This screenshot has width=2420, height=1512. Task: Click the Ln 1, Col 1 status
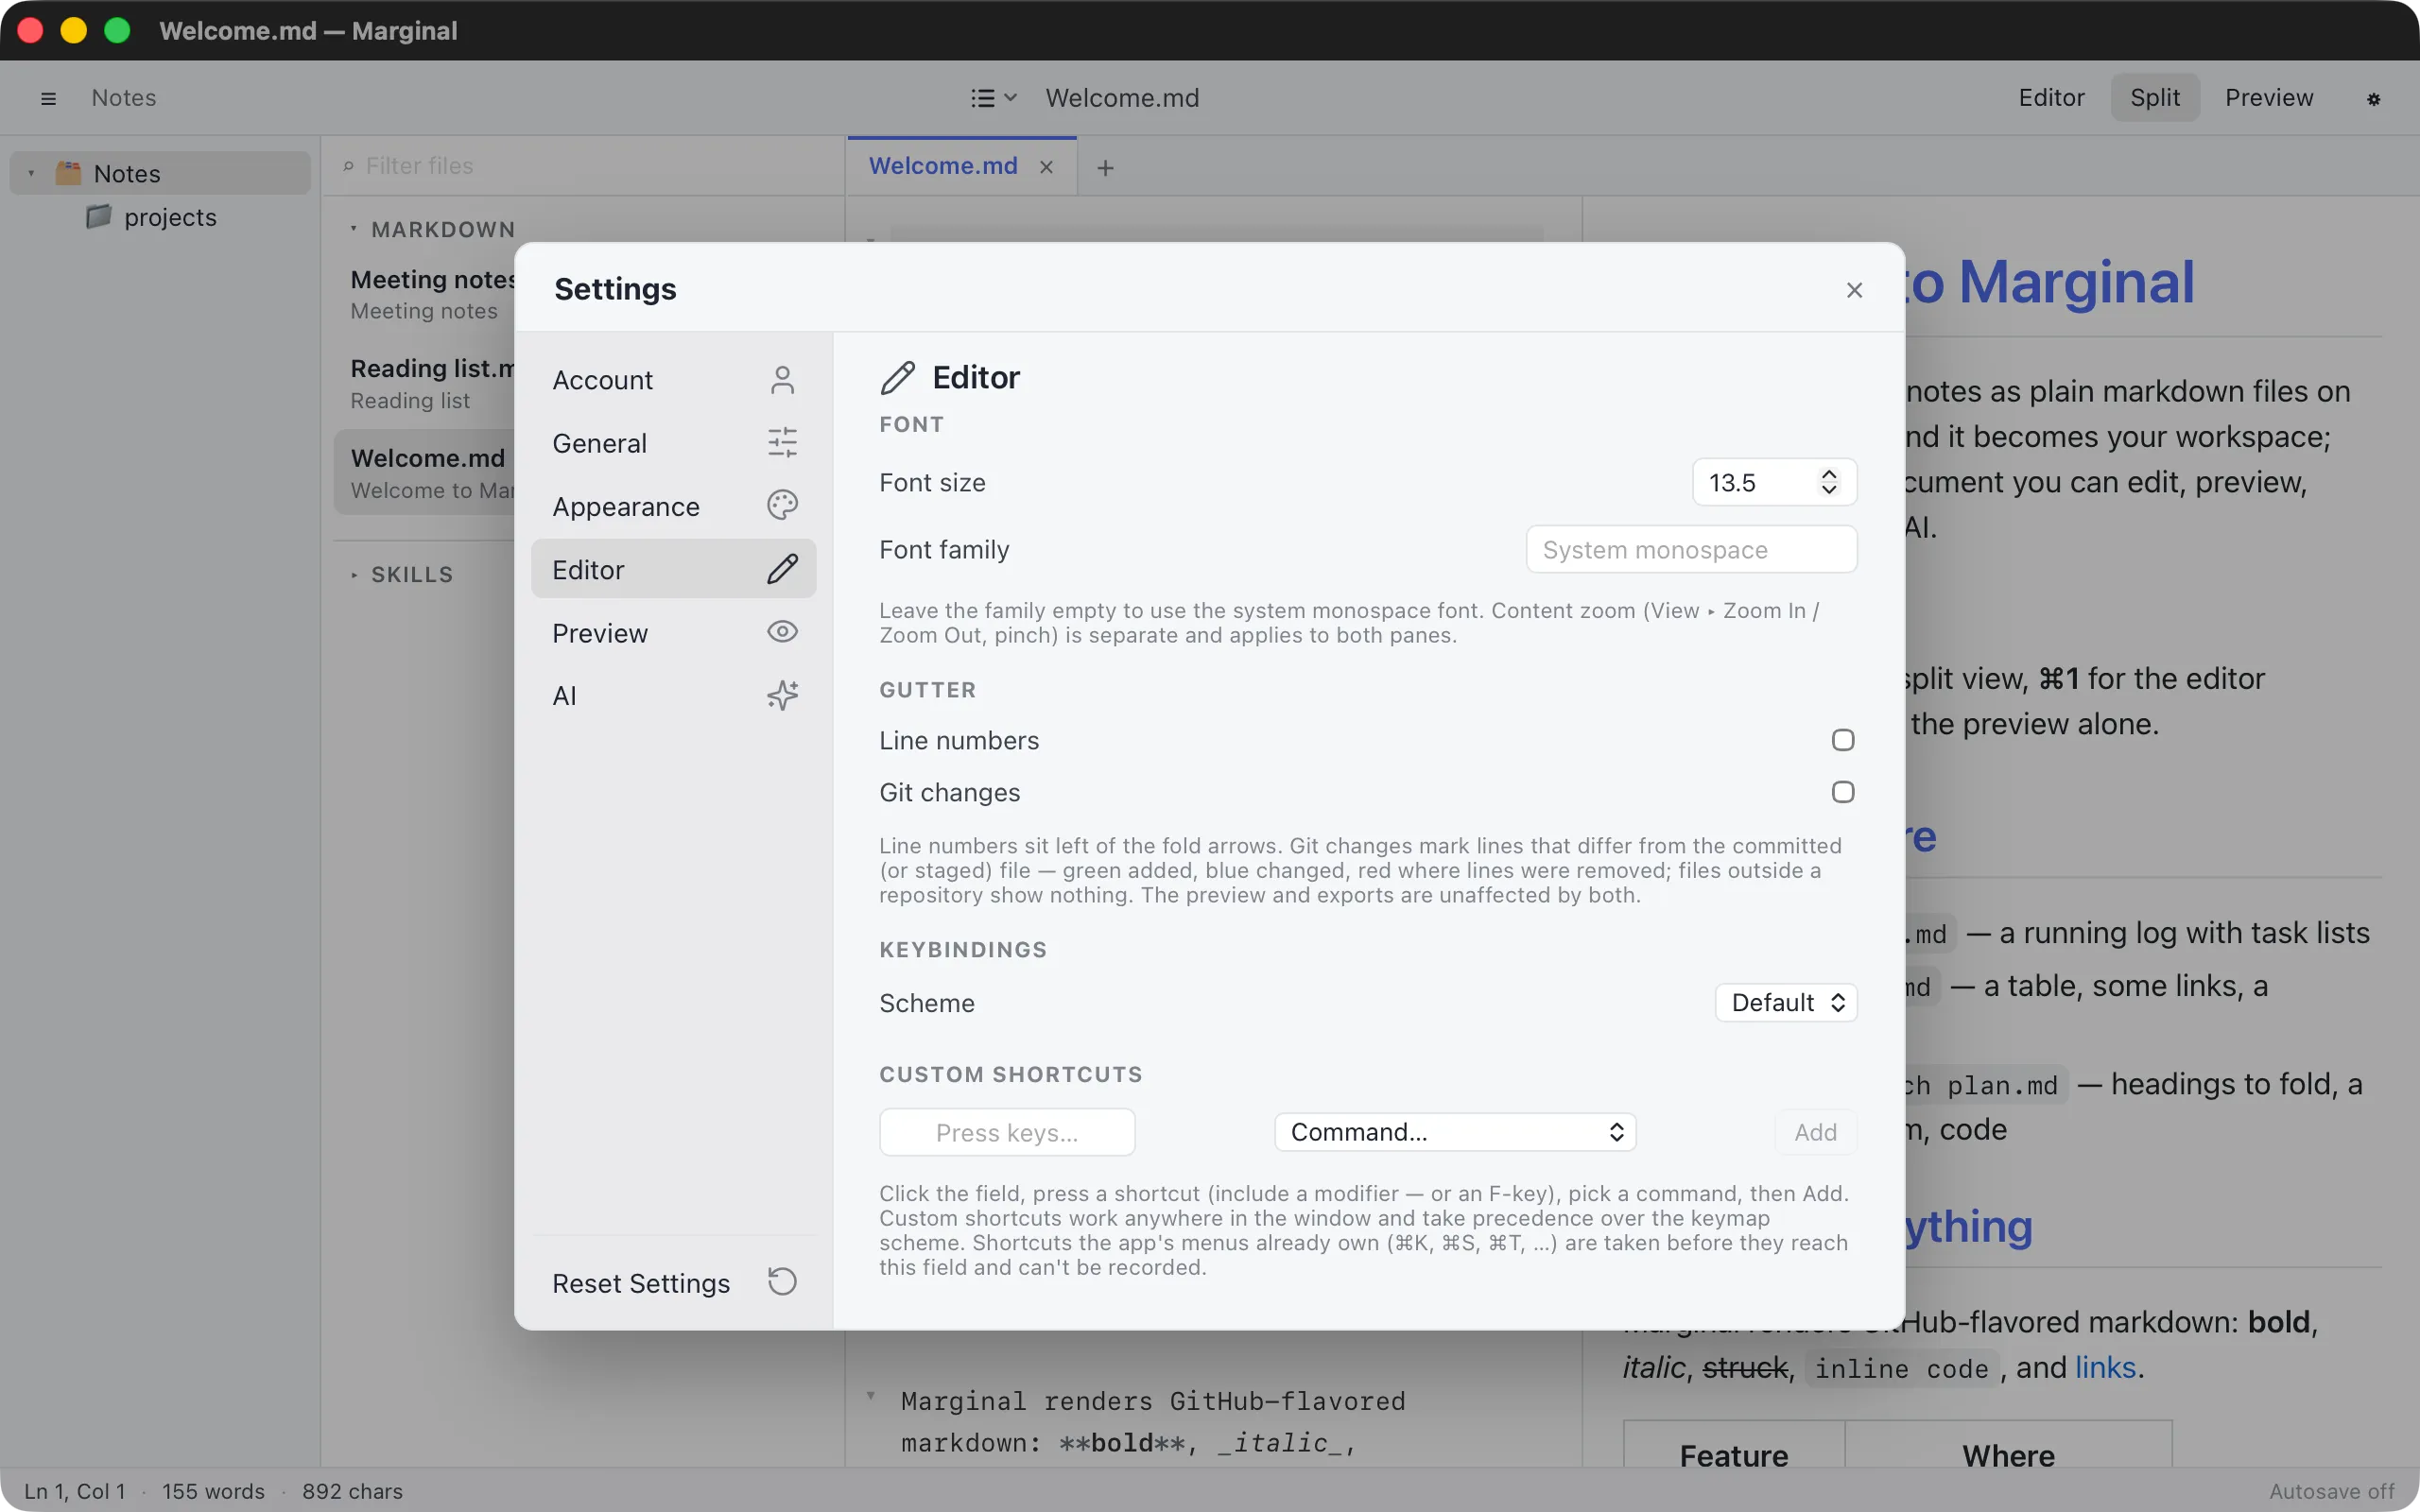click(x=75, y=1491)
